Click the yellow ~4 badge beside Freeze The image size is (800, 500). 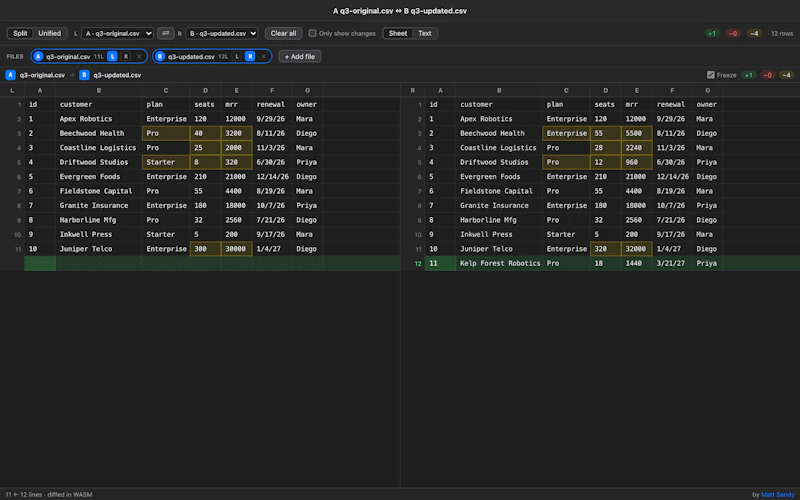pos(786,75)
